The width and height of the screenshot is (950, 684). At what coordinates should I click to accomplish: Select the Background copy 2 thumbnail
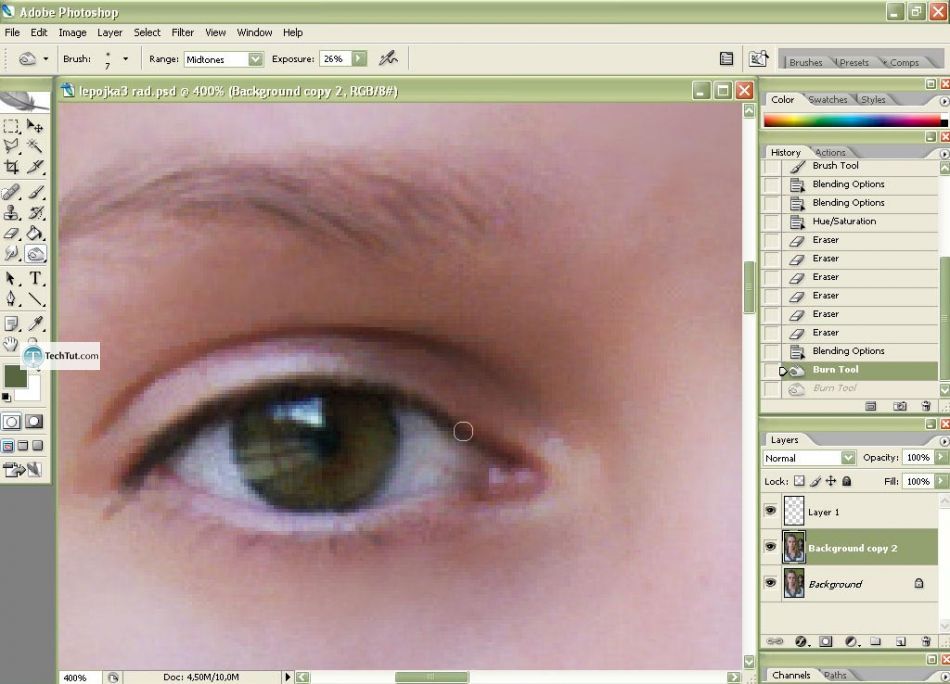[794, 547]
